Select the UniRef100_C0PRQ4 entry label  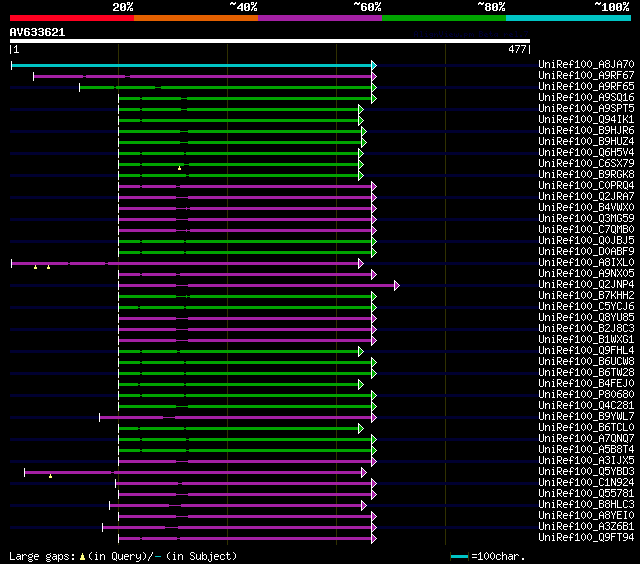pyautogui.click(x=586, y=186)
